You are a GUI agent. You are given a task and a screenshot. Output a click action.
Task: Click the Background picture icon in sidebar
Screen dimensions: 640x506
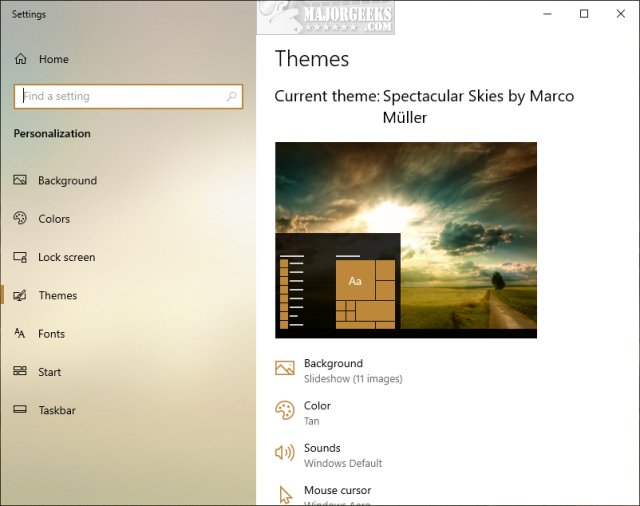(x=20, y=180)
